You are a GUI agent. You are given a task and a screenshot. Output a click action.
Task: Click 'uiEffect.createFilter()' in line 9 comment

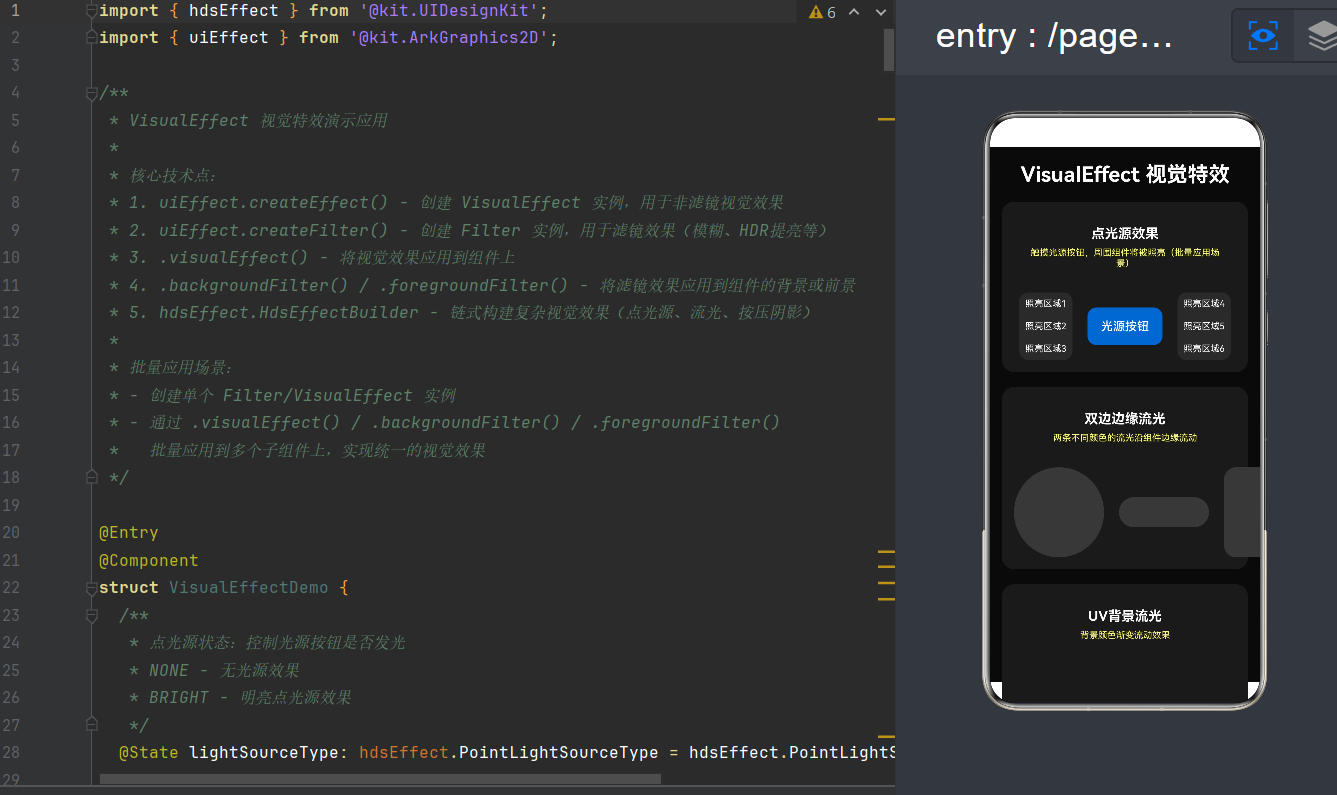[x=274, y=231]
